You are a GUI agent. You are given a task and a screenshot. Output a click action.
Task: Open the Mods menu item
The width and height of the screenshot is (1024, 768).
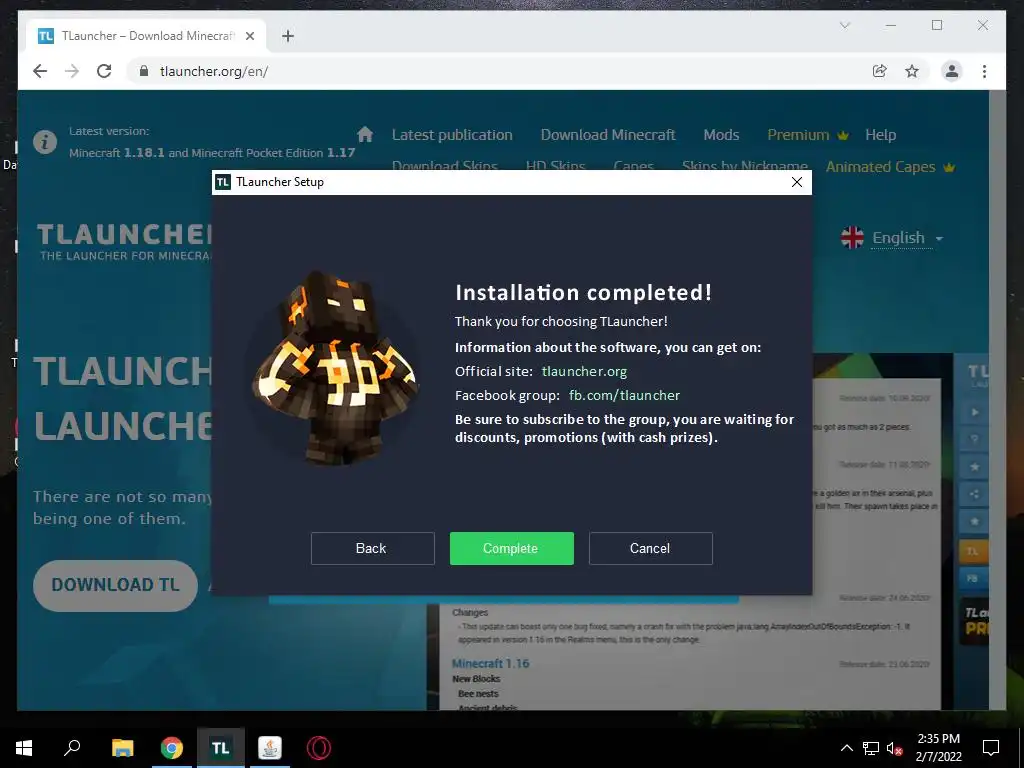point(721,135)
